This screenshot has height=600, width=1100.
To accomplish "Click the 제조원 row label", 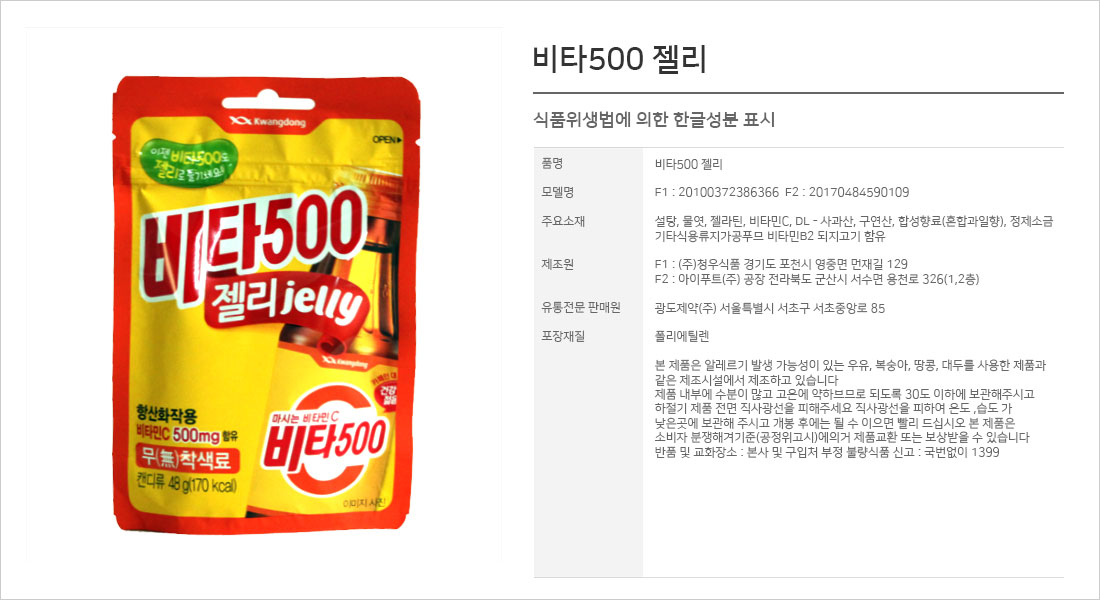I will click(558, 265).
